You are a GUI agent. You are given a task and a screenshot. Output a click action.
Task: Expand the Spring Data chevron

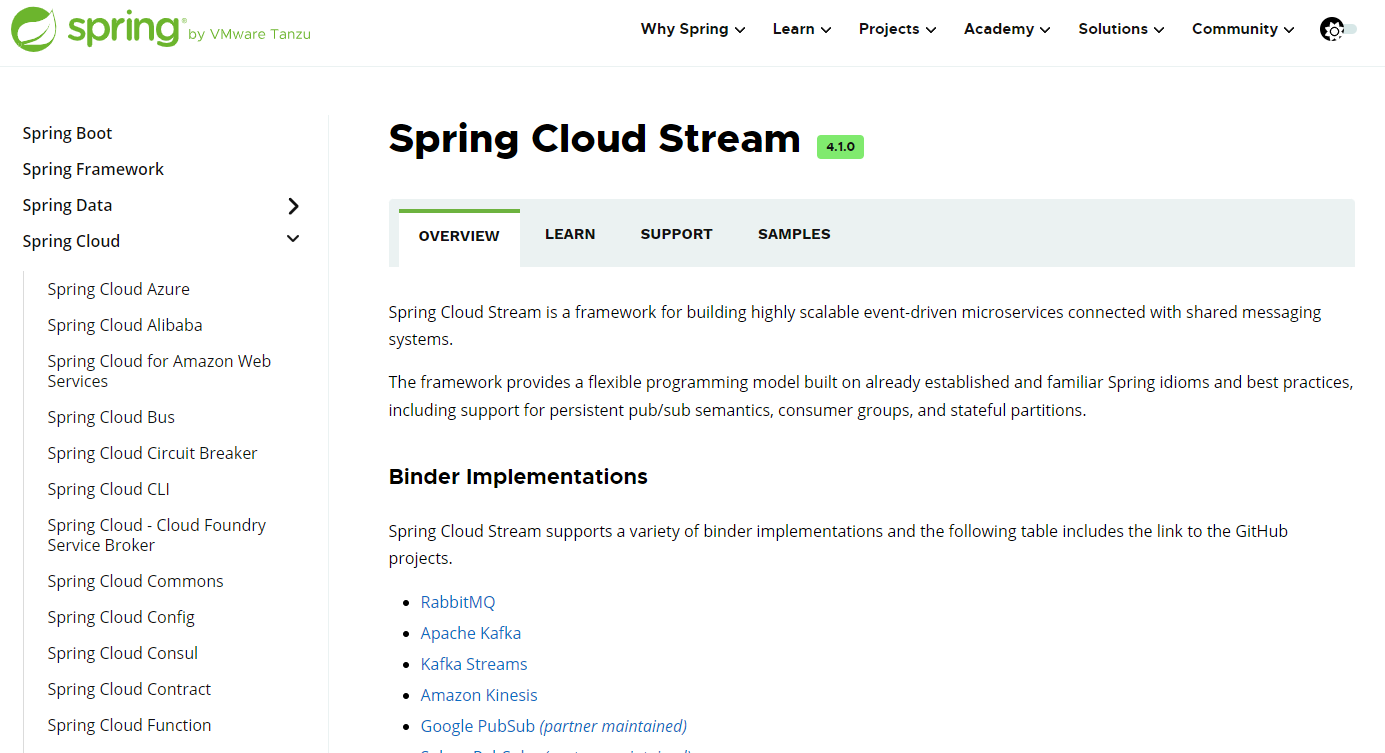click(x=293, y=206)
